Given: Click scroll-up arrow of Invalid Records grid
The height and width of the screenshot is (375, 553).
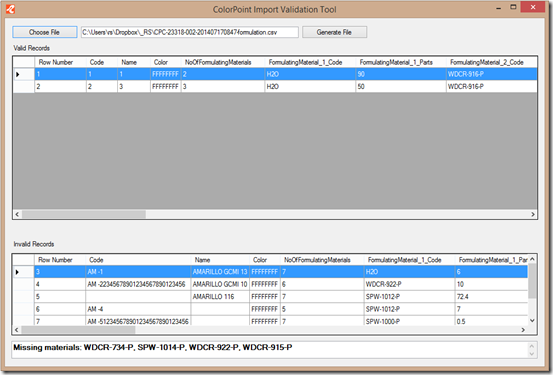Looking at the screenshot, I should (x=532, y=259).
